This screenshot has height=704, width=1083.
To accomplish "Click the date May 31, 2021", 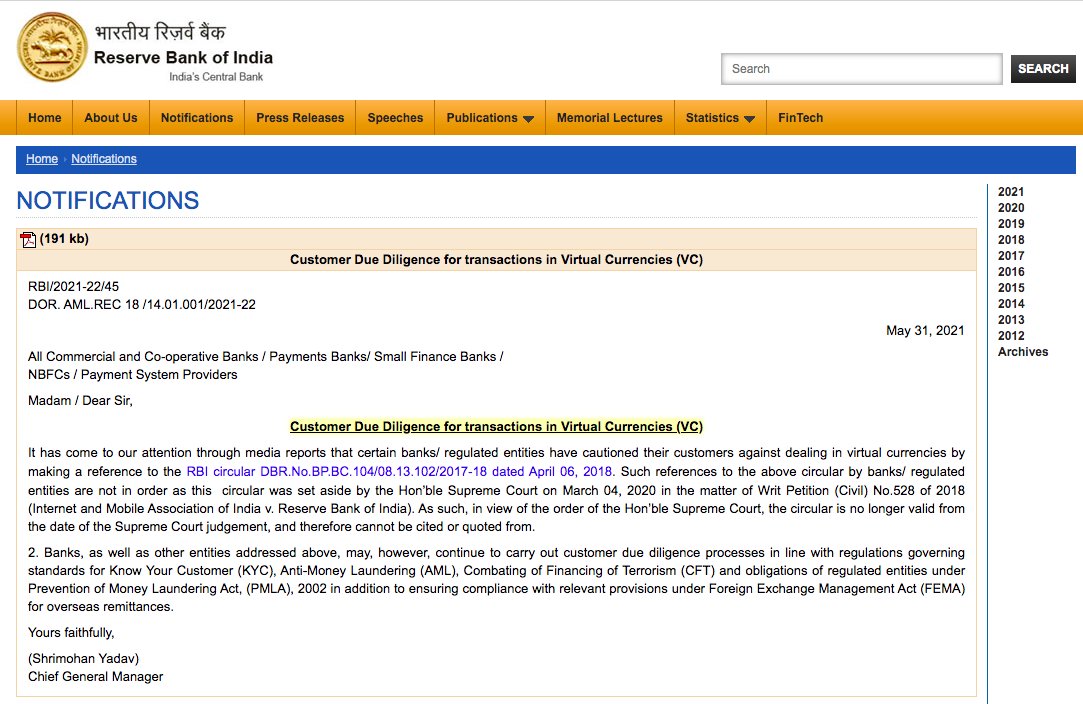I will (925, 330).
